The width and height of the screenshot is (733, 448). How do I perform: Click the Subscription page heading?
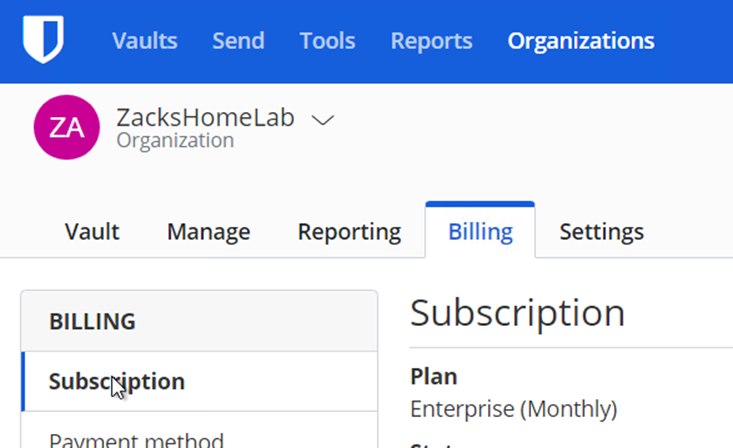coord(517,313)
